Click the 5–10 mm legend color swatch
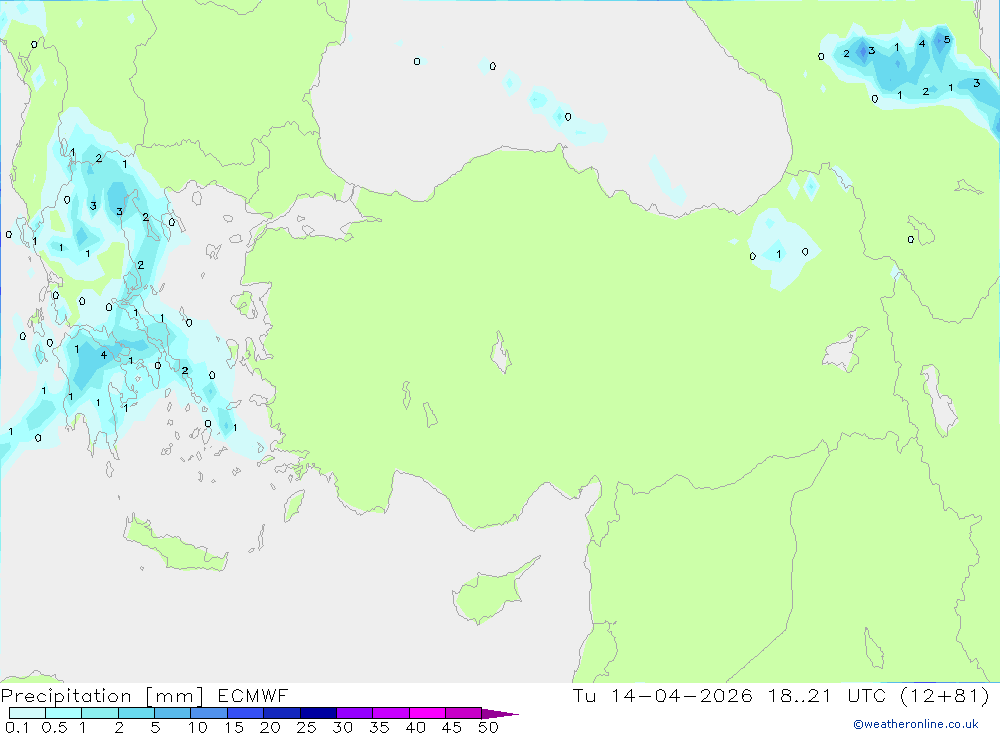 173,713
